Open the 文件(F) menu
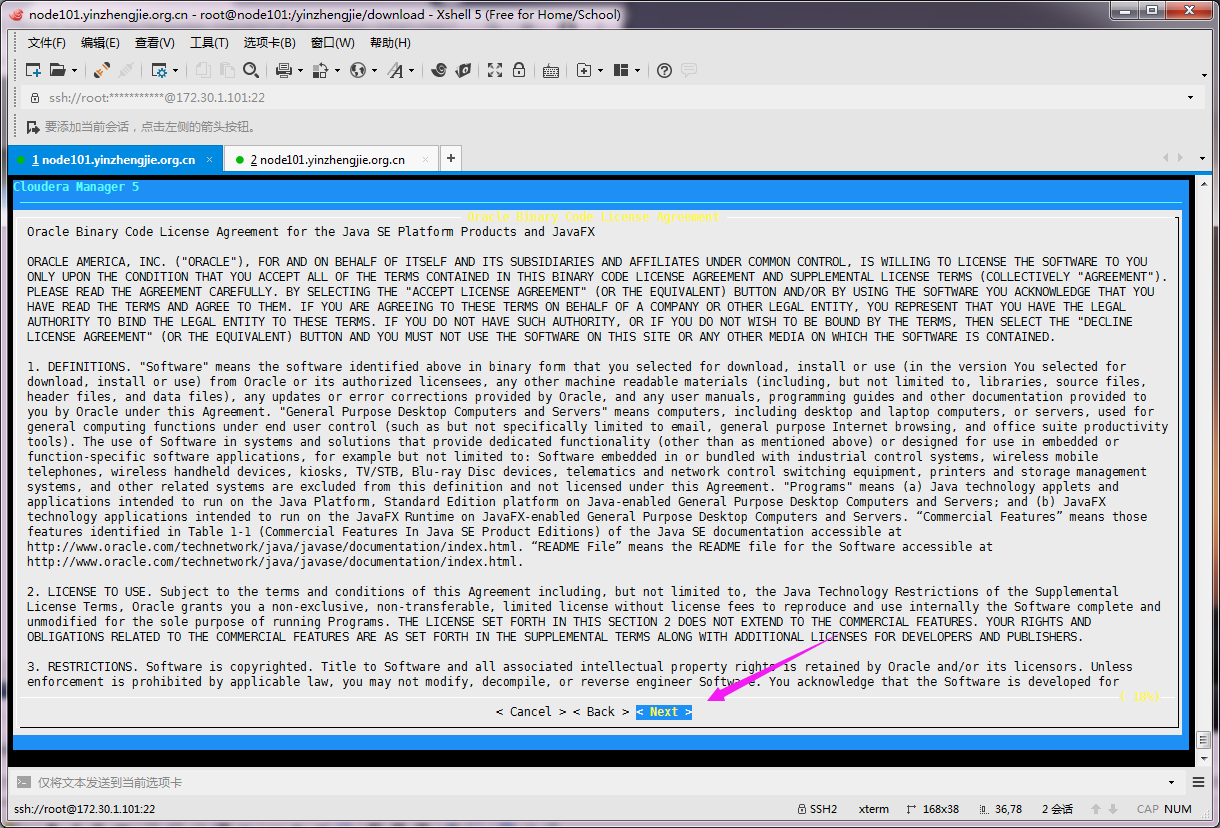 [46, 43]
